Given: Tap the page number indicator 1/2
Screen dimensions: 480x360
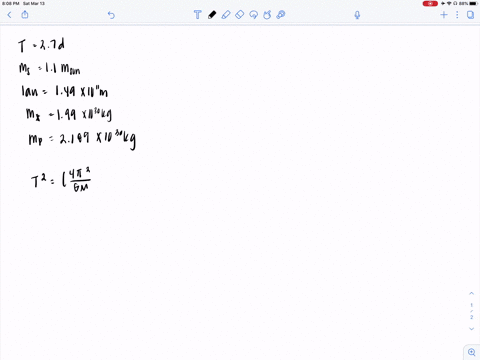Looking at the screenshot, I should pos(471,311).
